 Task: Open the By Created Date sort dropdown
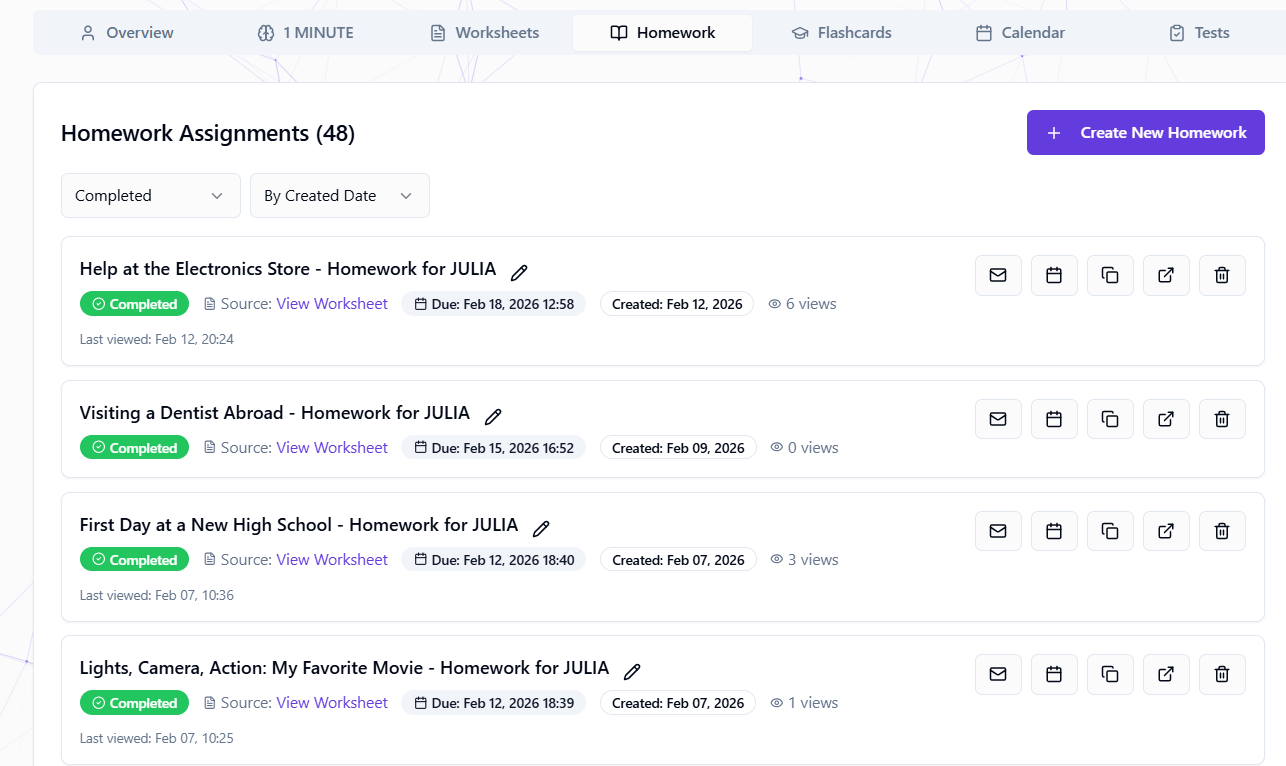340,196
